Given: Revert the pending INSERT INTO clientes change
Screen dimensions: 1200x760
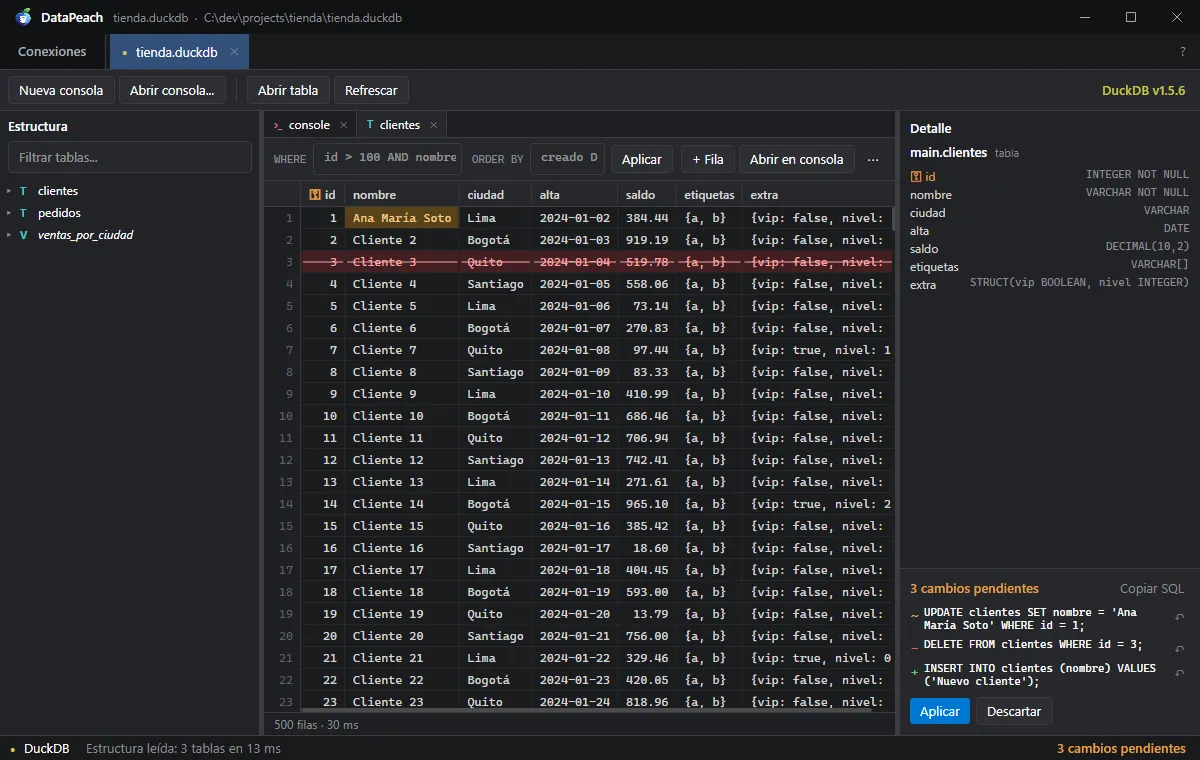Looking at the screenshot, I should click(x=1179, y=675).
